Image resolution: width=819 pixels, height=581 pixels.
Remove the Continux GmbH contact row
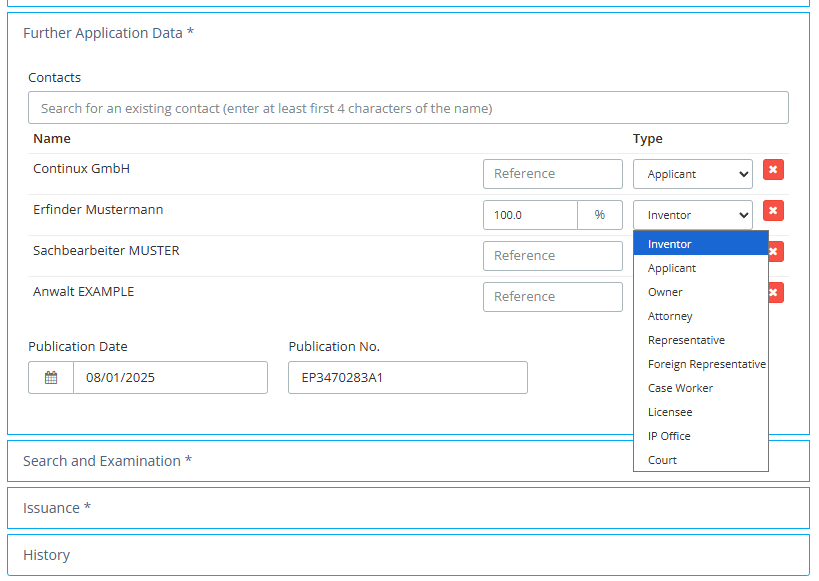773,170
